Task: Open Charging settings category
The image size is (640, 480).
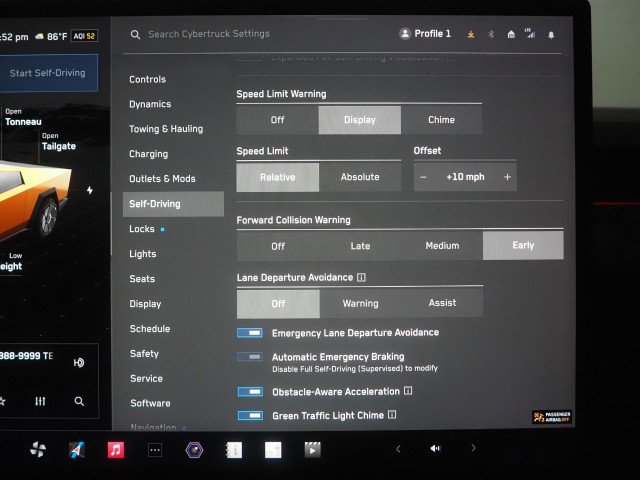Action: (x=148, y=154)
